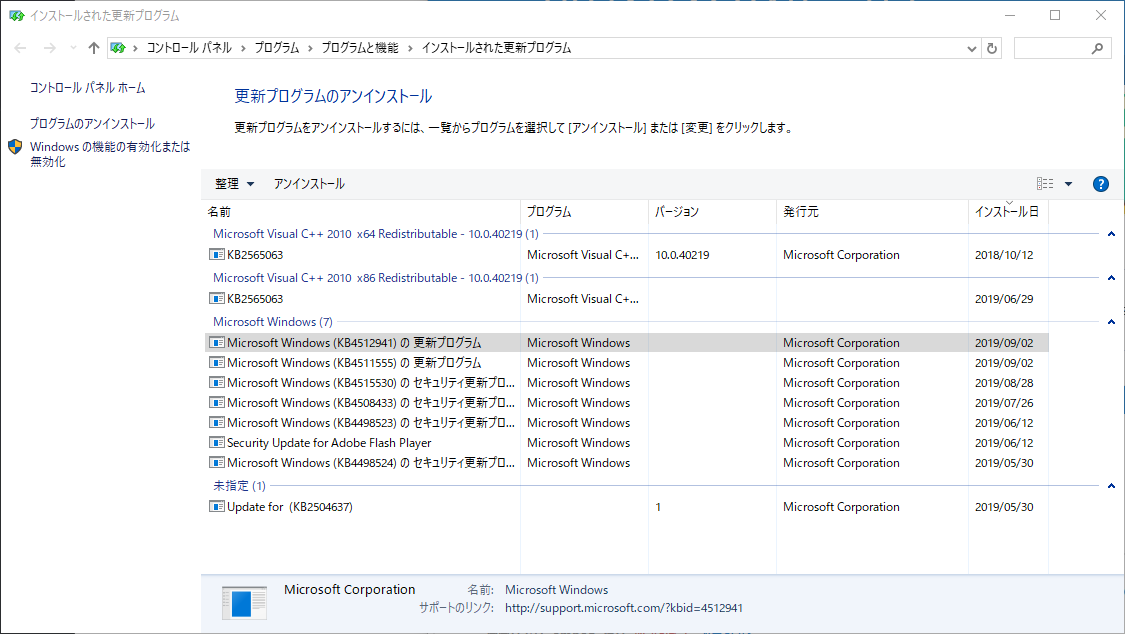Select the KB4511555 update row
1125x634 pixels.
click(x=626, y=363)
